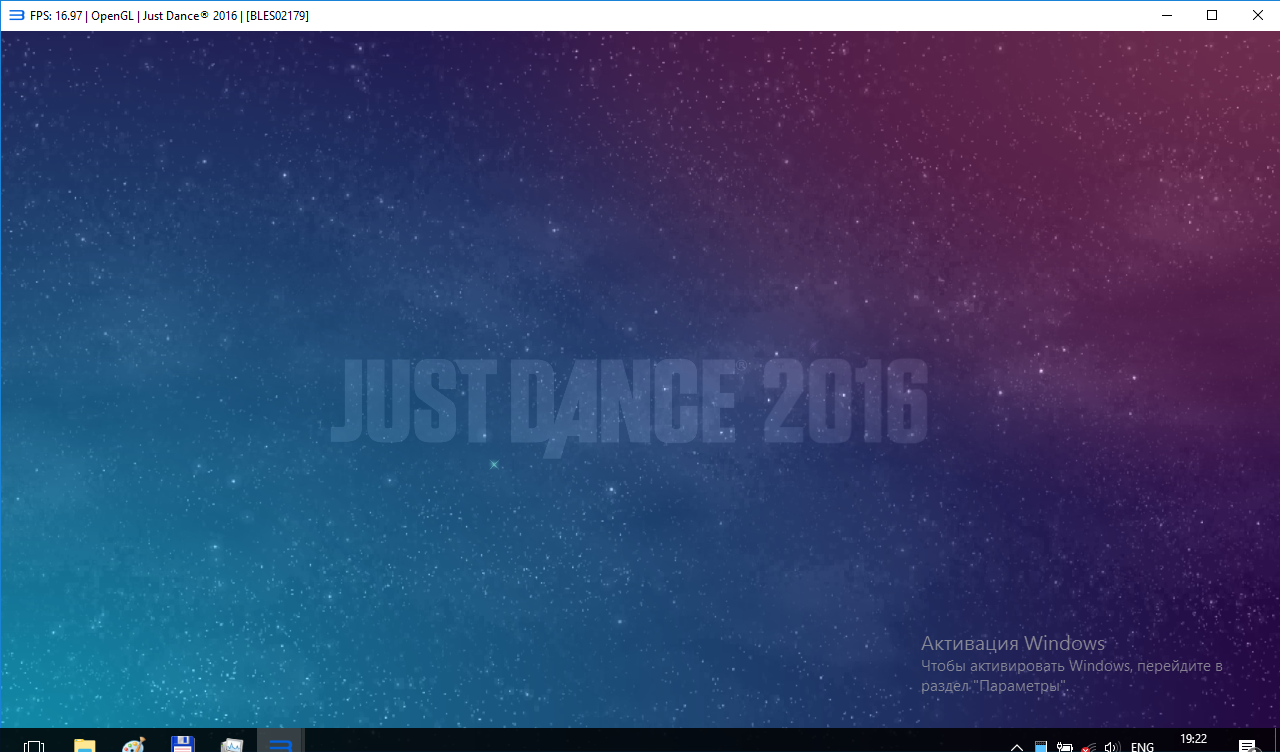Click the RPCS3 icon in title bar
Viewport: 1280px width, 752px height.
click(x=16, y=15)
